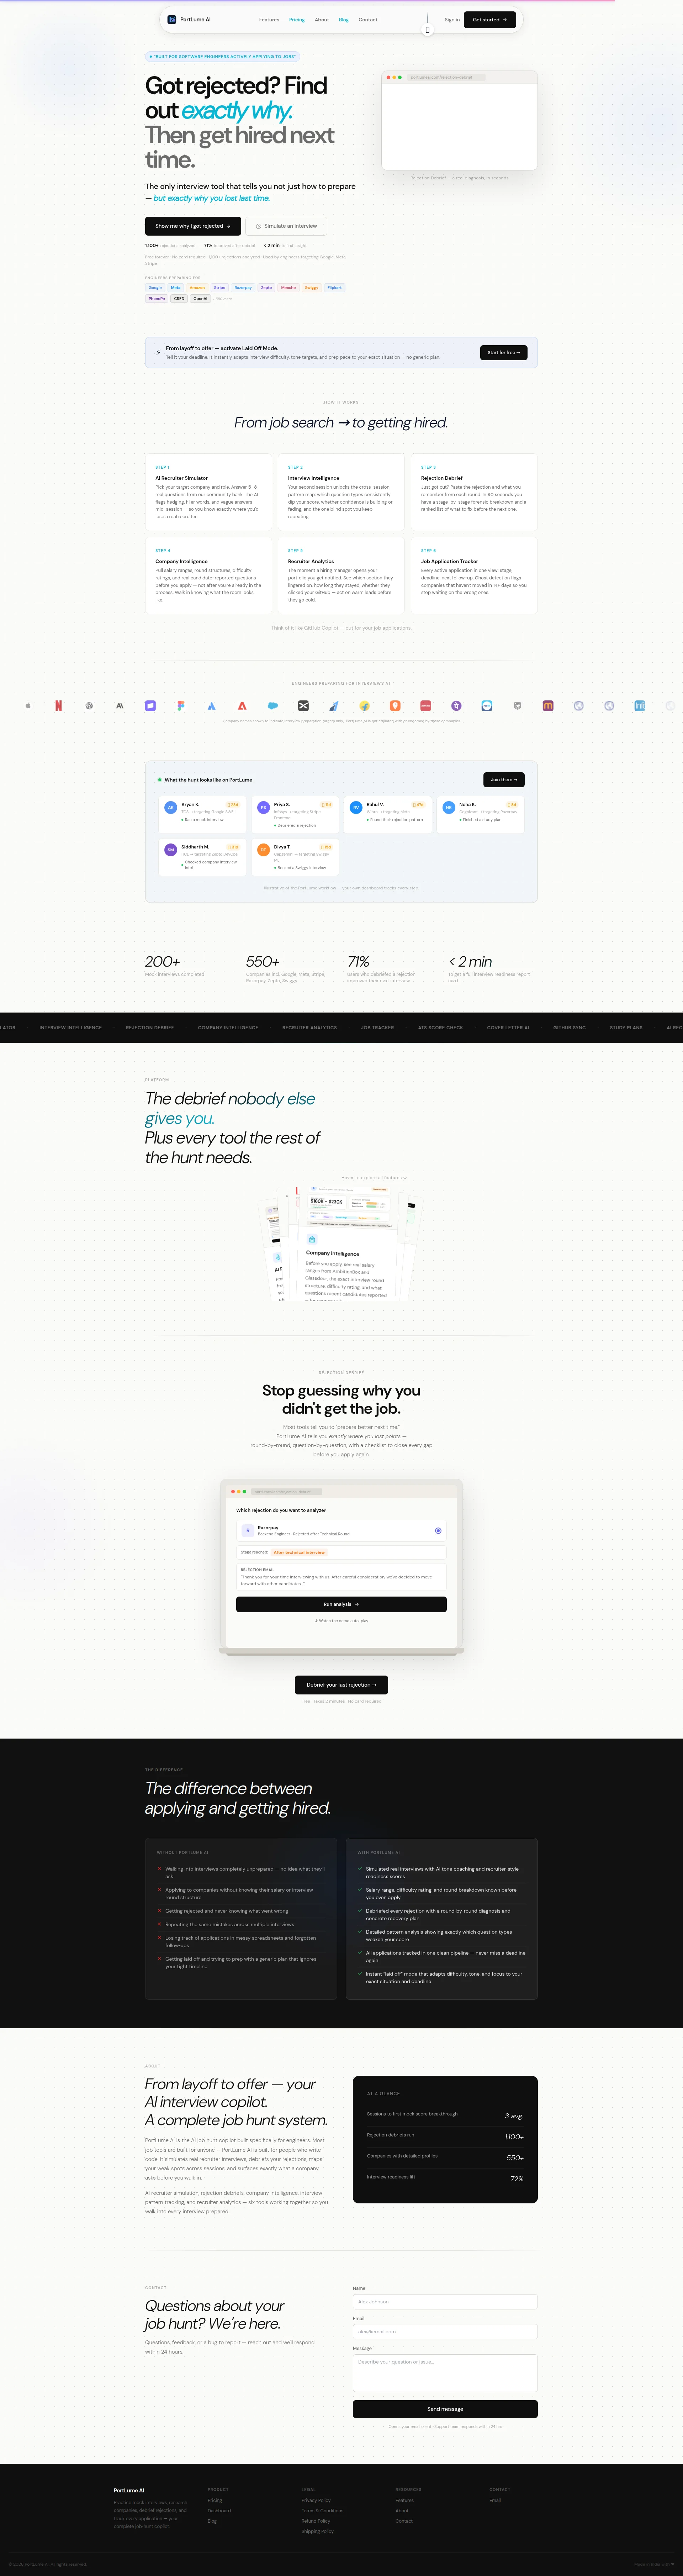Click the Figma logo in company strip
Viewport: 683px width, 2576px height.
tap(181, 706)
